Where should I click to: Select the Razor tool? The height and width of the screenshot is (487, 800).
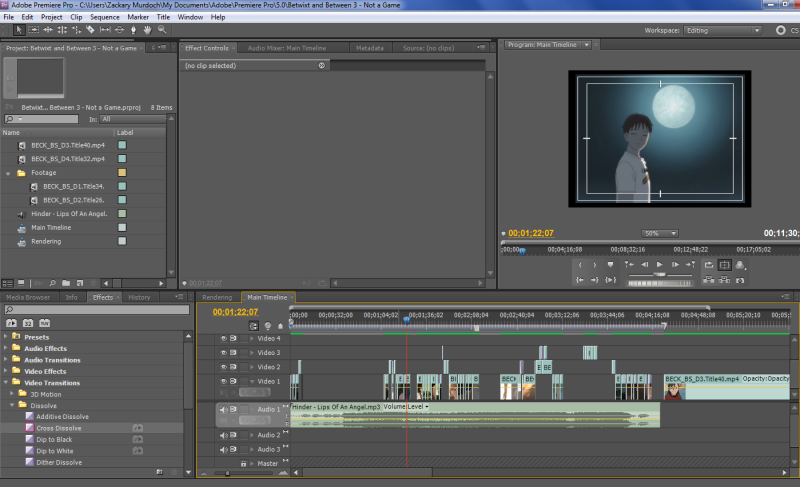pos(91,30)
